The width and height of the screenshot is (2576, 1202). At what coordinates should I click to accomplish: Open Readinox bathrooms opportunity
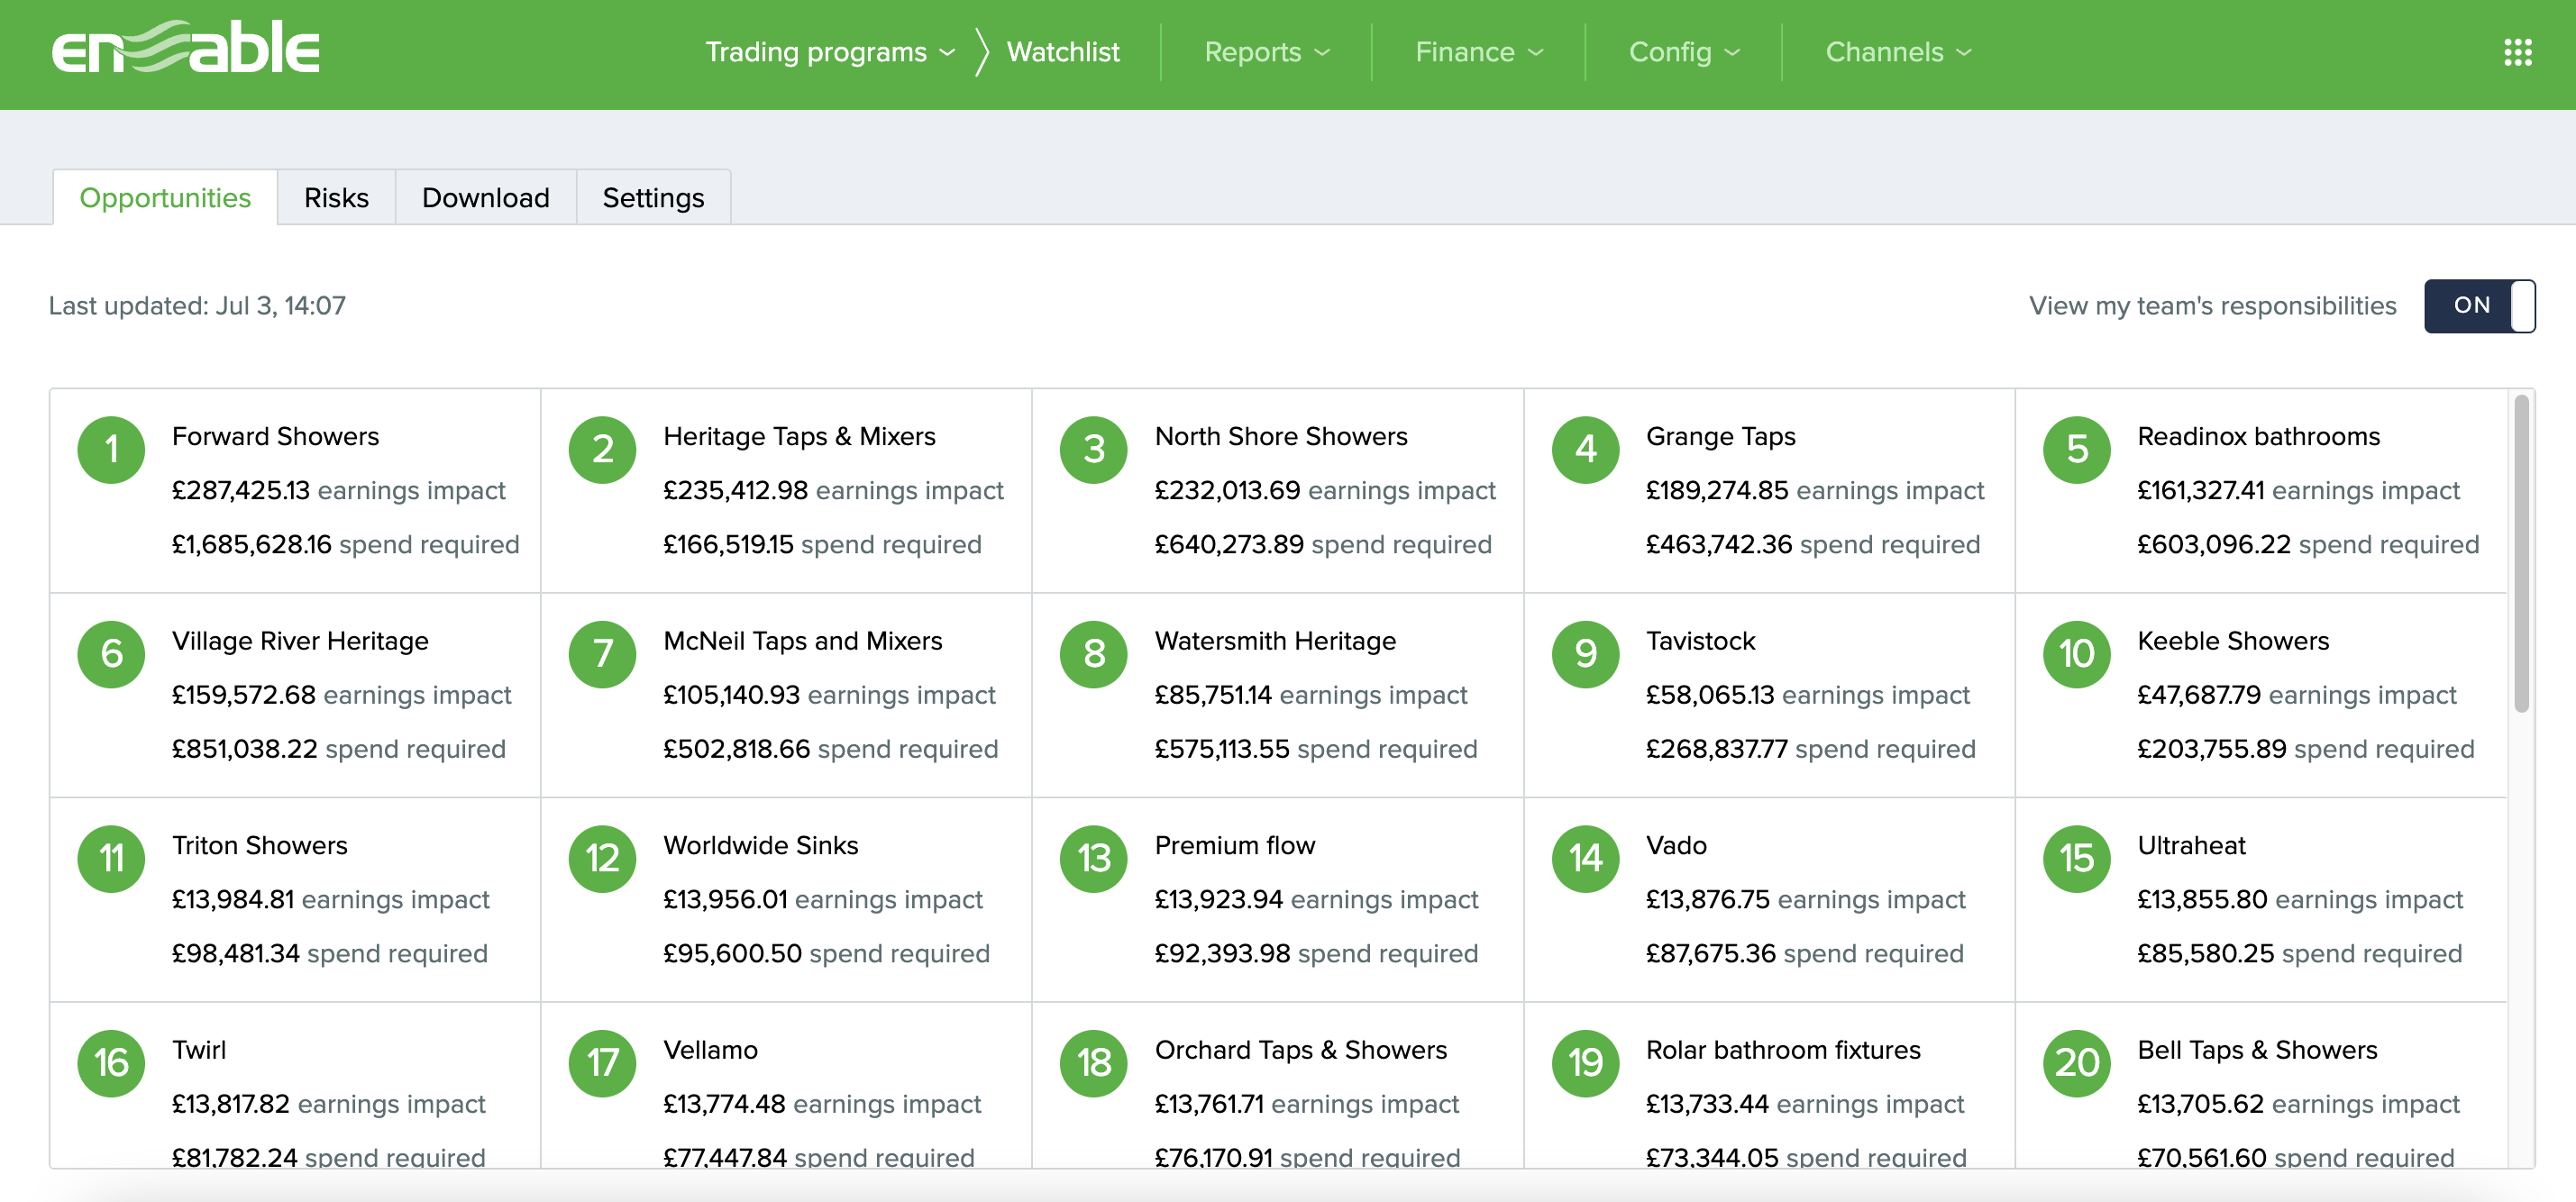2261,491
